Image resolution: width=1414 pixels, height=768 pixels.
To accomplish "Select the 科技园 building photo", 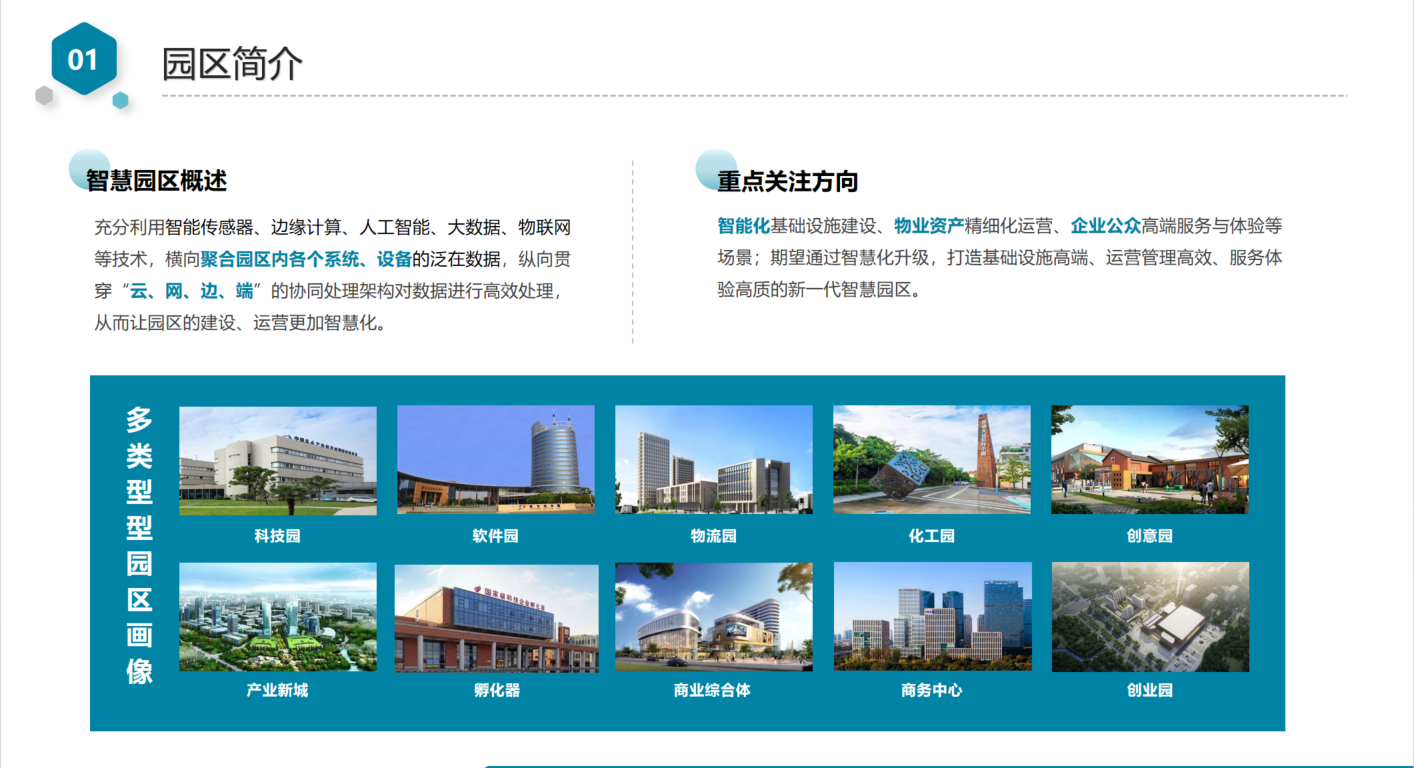I will click(x=278, y=460).
